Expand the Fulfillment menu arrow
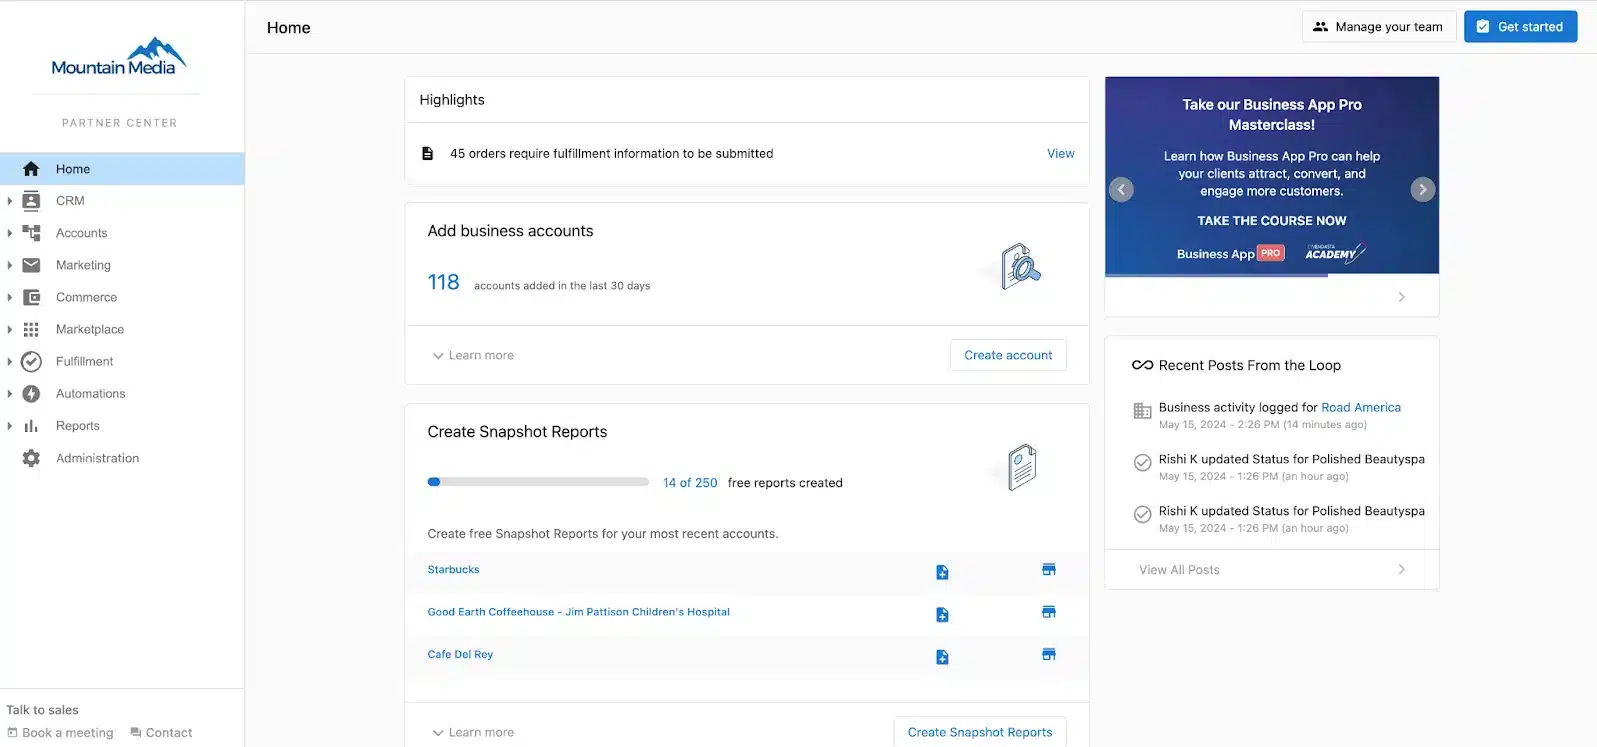The width and height of the screenshot is (1597, 747). [x=10, y=361]
